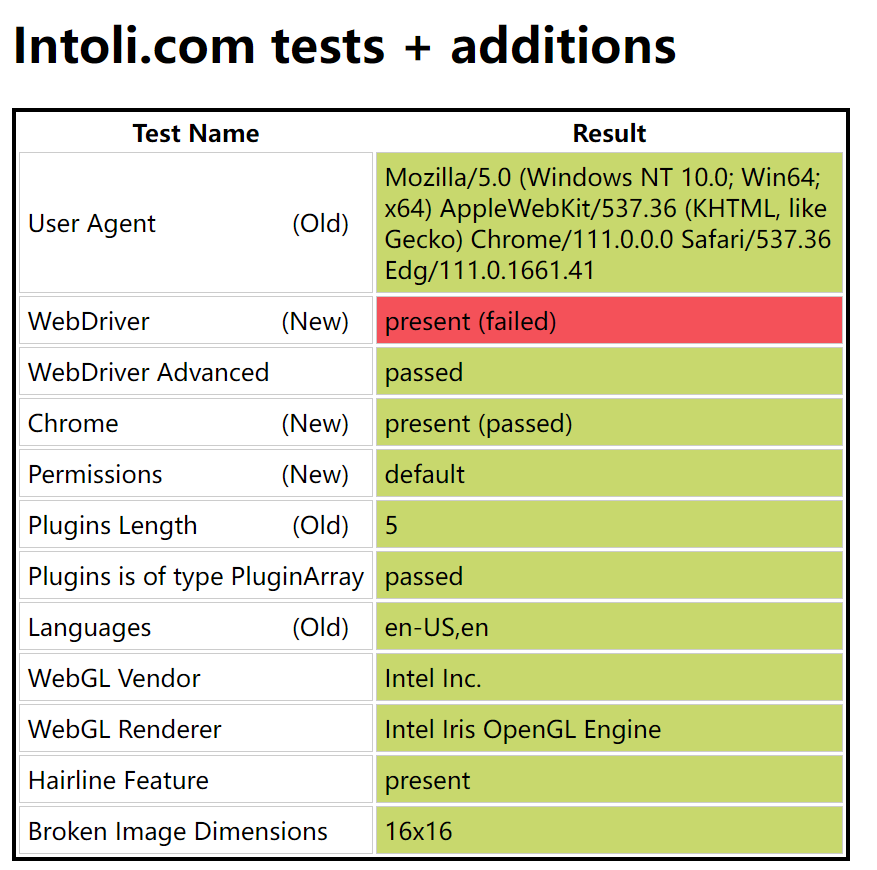
Task: Click the Mozilla/5.0 user agent result text
Action: (x=608, y=223)
